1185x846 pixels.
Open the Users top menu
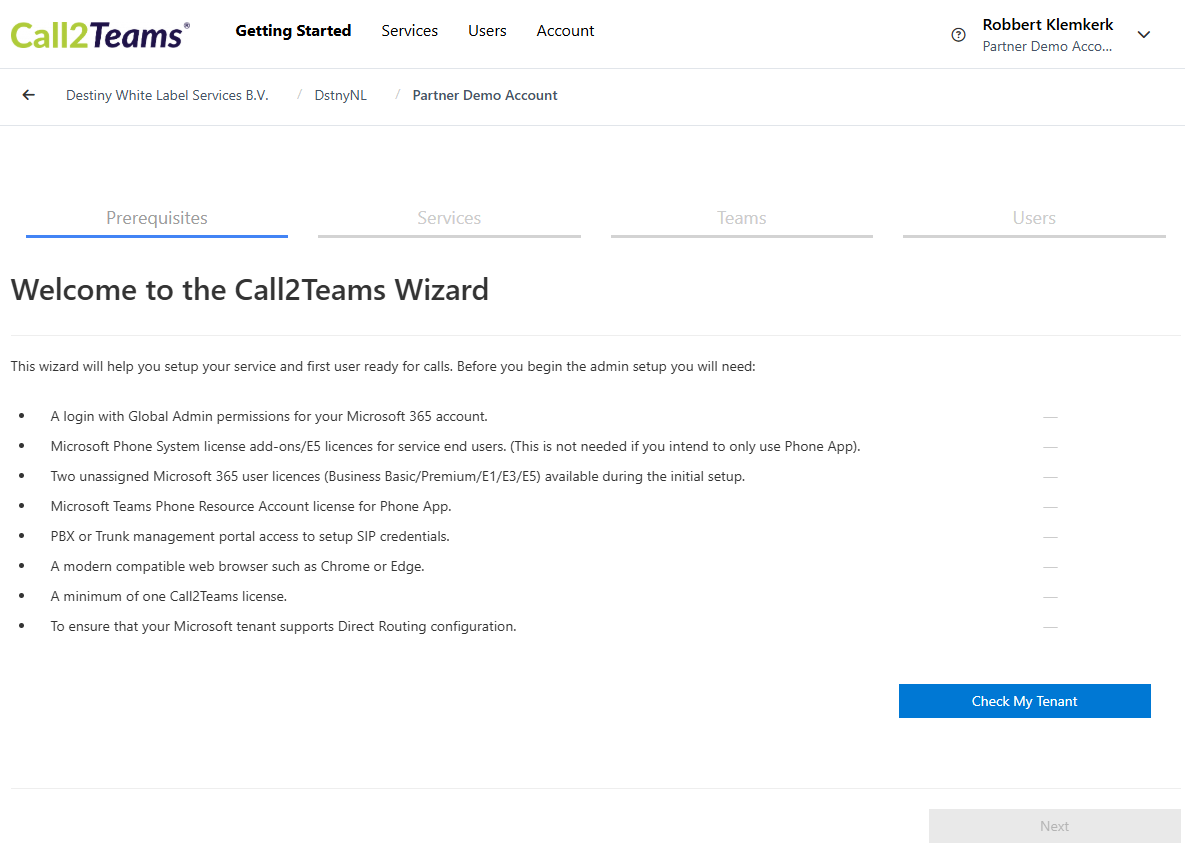(x=487, y=31)
